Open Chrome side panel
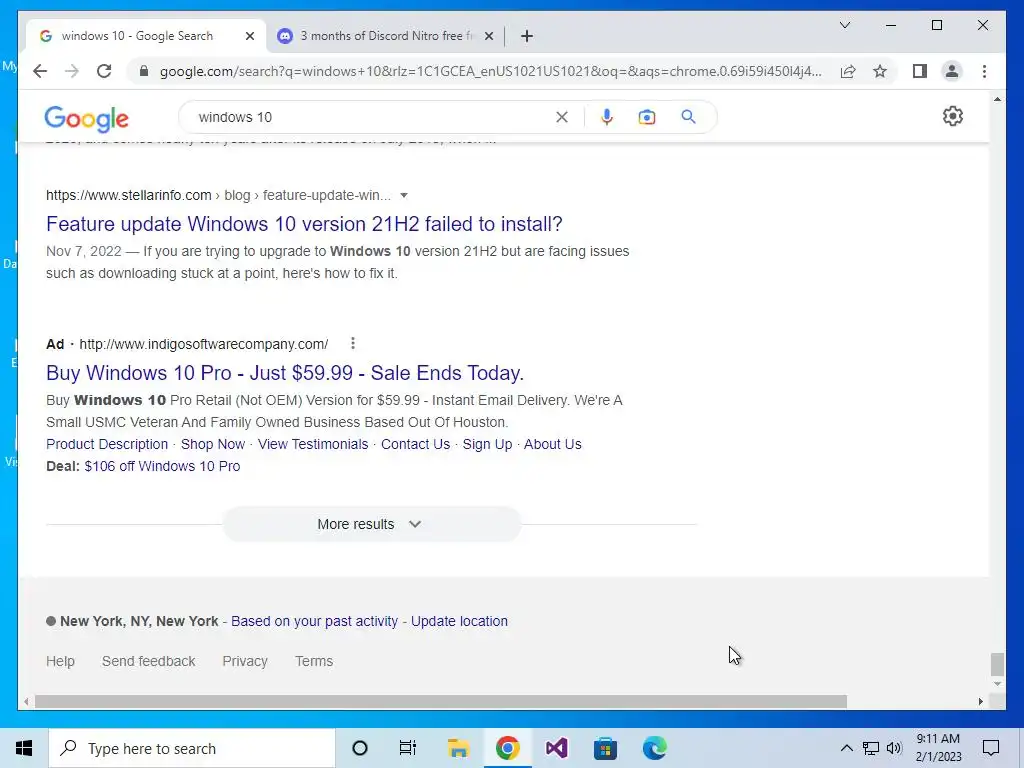The height and width of the screenshot is (768, 1024). point(920,71)
